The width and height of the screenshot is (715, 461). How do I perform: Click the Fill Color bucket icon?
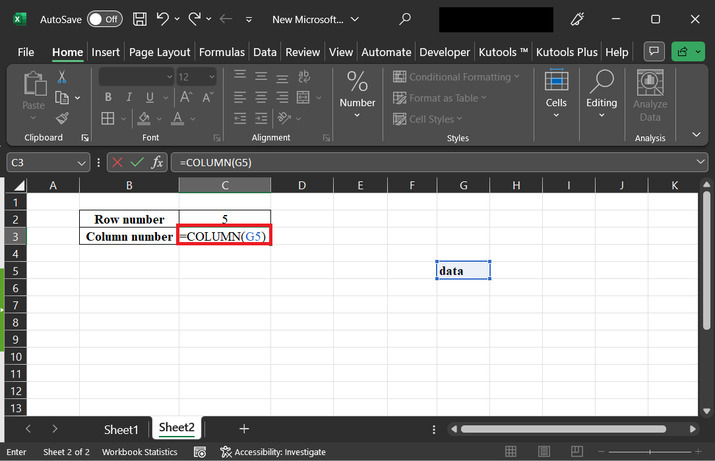[144, 119]
